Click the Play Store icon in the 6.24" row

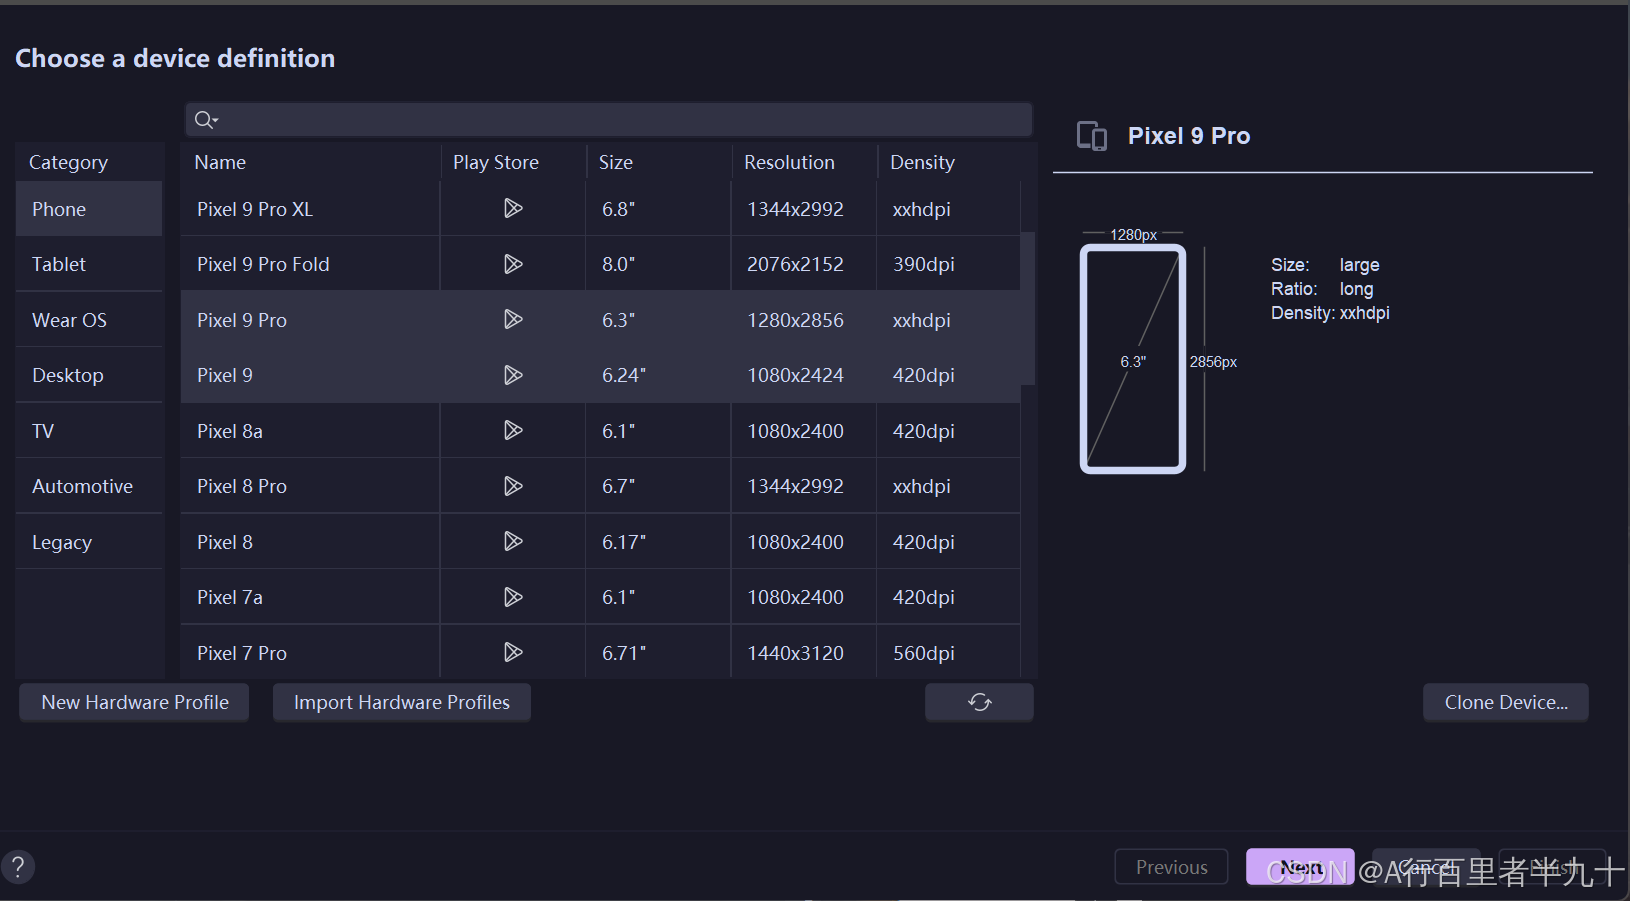click(513, 375)
